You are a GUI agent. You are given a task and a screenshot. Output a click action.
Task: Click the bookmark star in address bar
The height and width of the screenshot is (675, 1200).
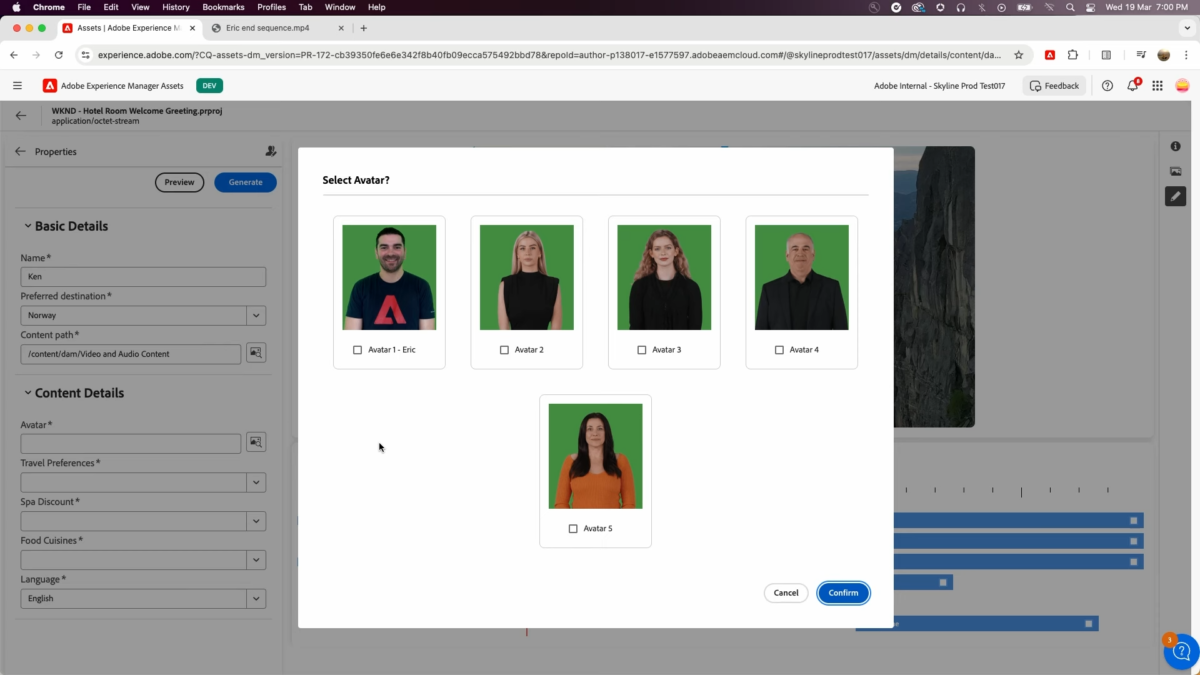pyautogui.click(x=1018, y=55)
